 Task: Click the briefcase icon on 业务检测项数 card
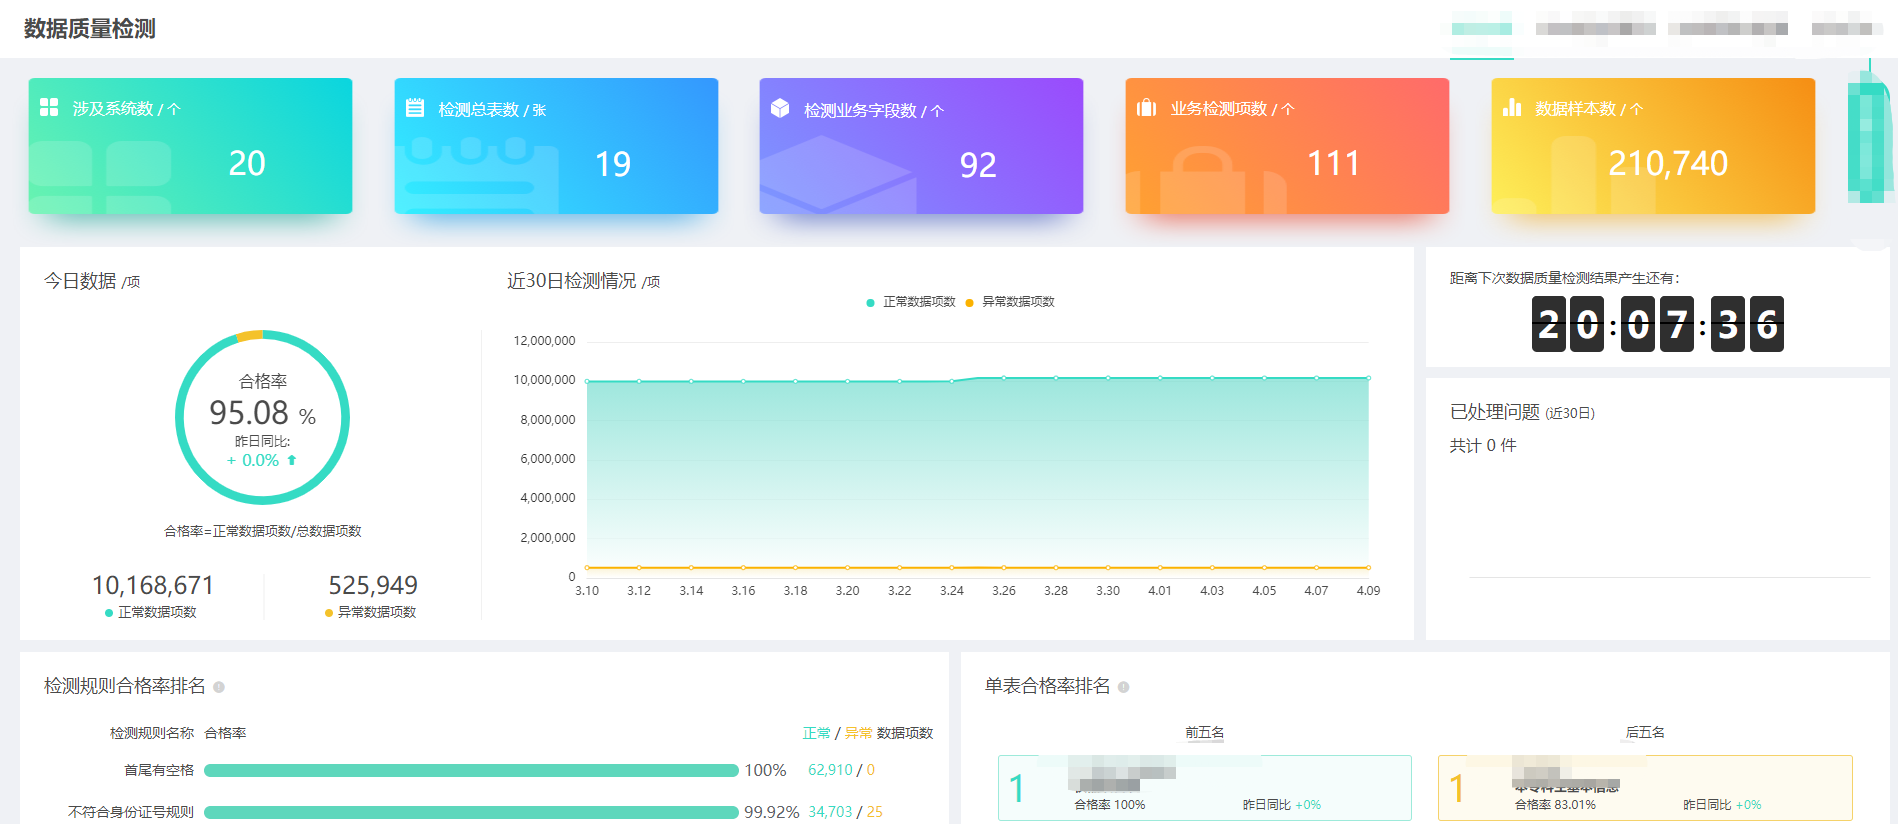coord(1146,108)
